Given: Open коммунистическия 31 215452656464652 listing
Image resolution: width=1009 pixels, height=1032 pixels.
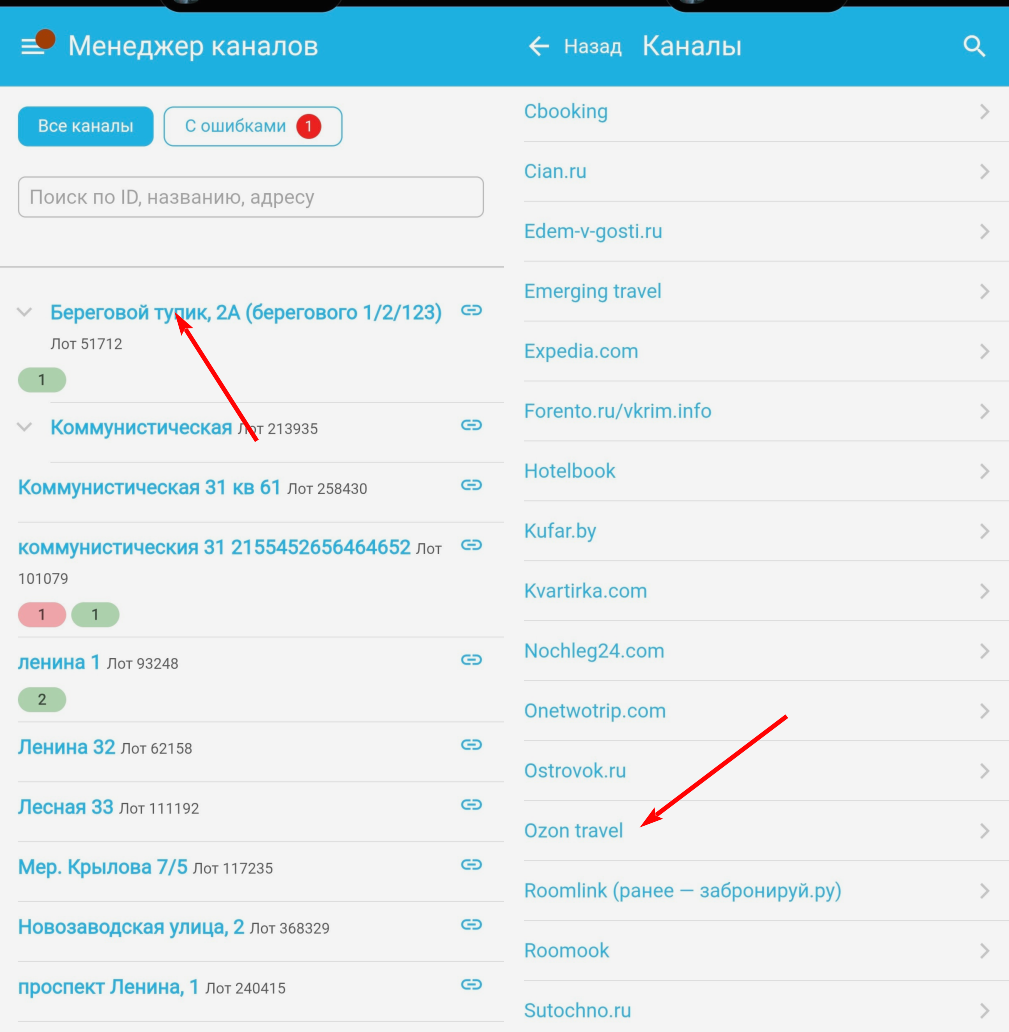Looking at the screenshot, I should [214, 547].
